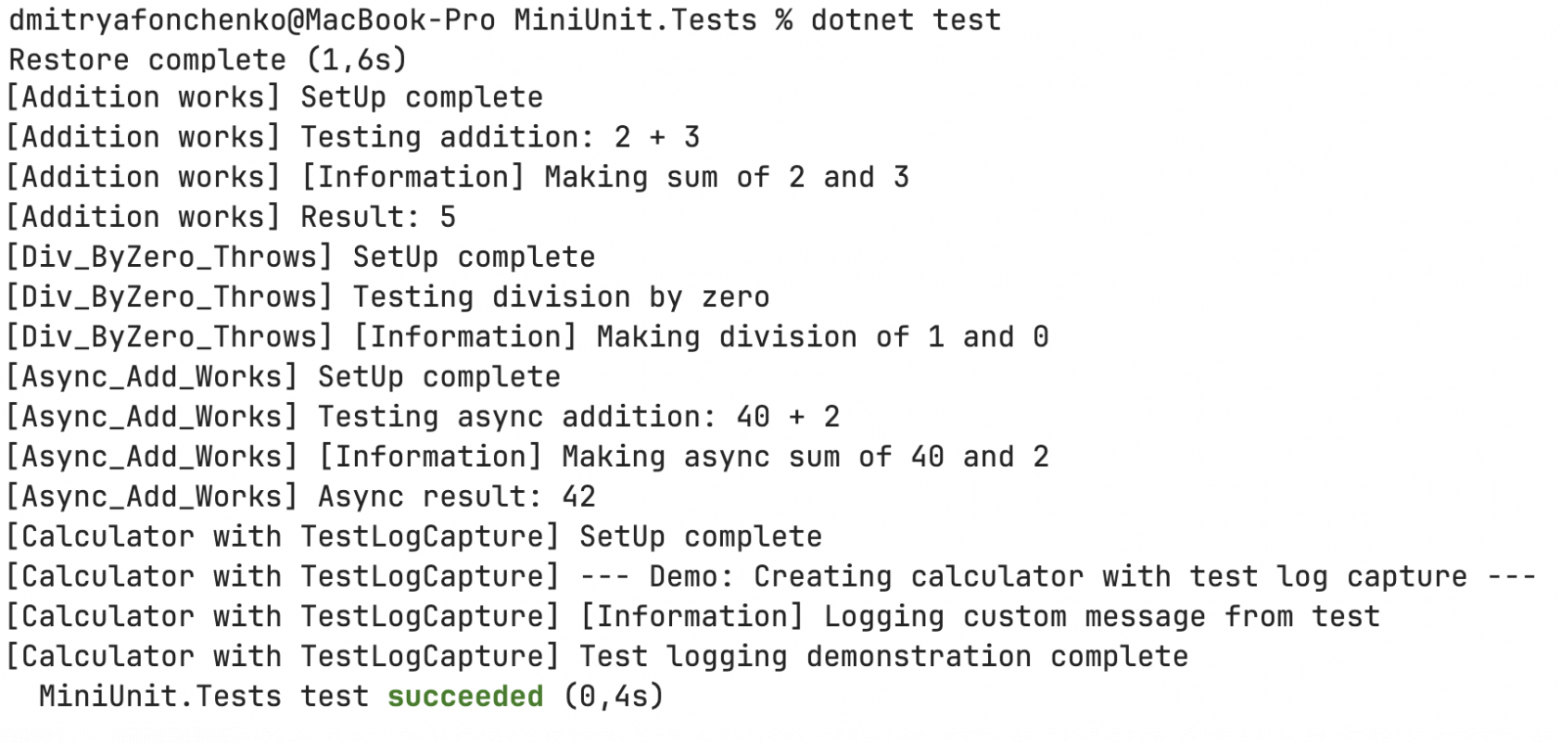Click 'Making async sum of 40 and 2'
This screenshot has width=1560, height=743.
(806, 457)
